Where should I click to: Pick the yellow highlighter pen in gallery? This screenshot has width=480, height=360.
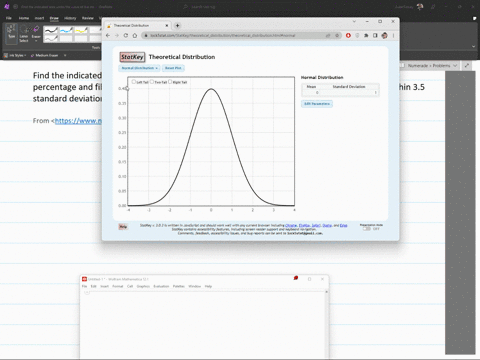pyautogui.click(x=81, y=30)
